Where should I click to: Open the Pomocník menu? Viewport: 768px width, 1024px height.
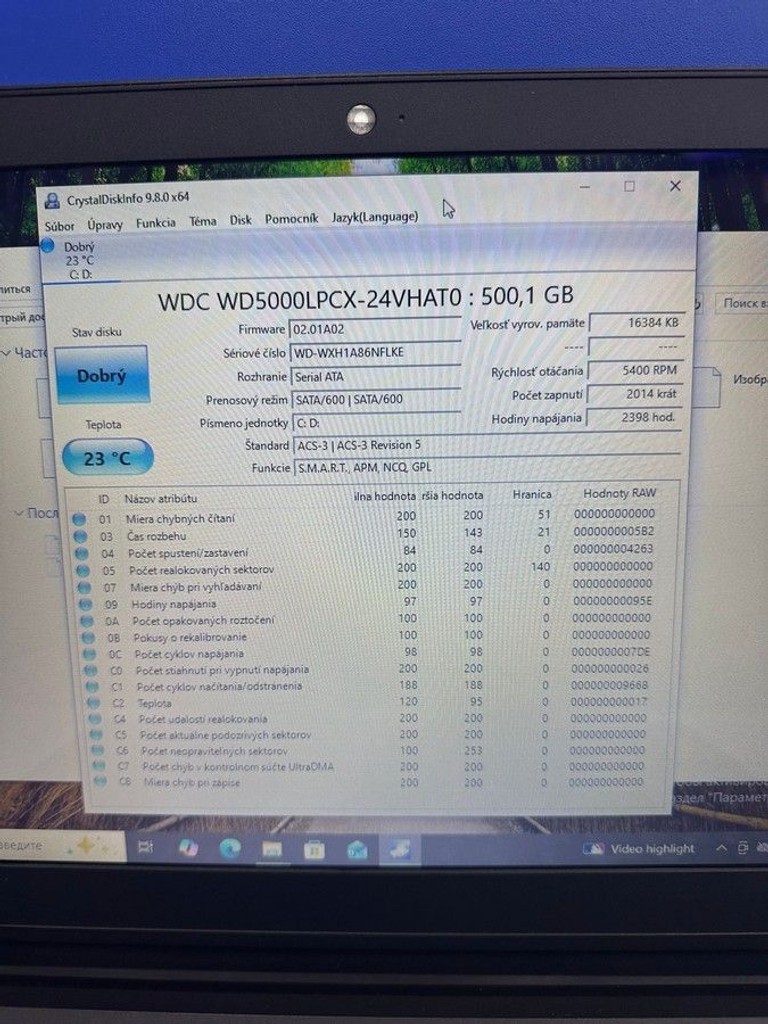tap(291, 219)
